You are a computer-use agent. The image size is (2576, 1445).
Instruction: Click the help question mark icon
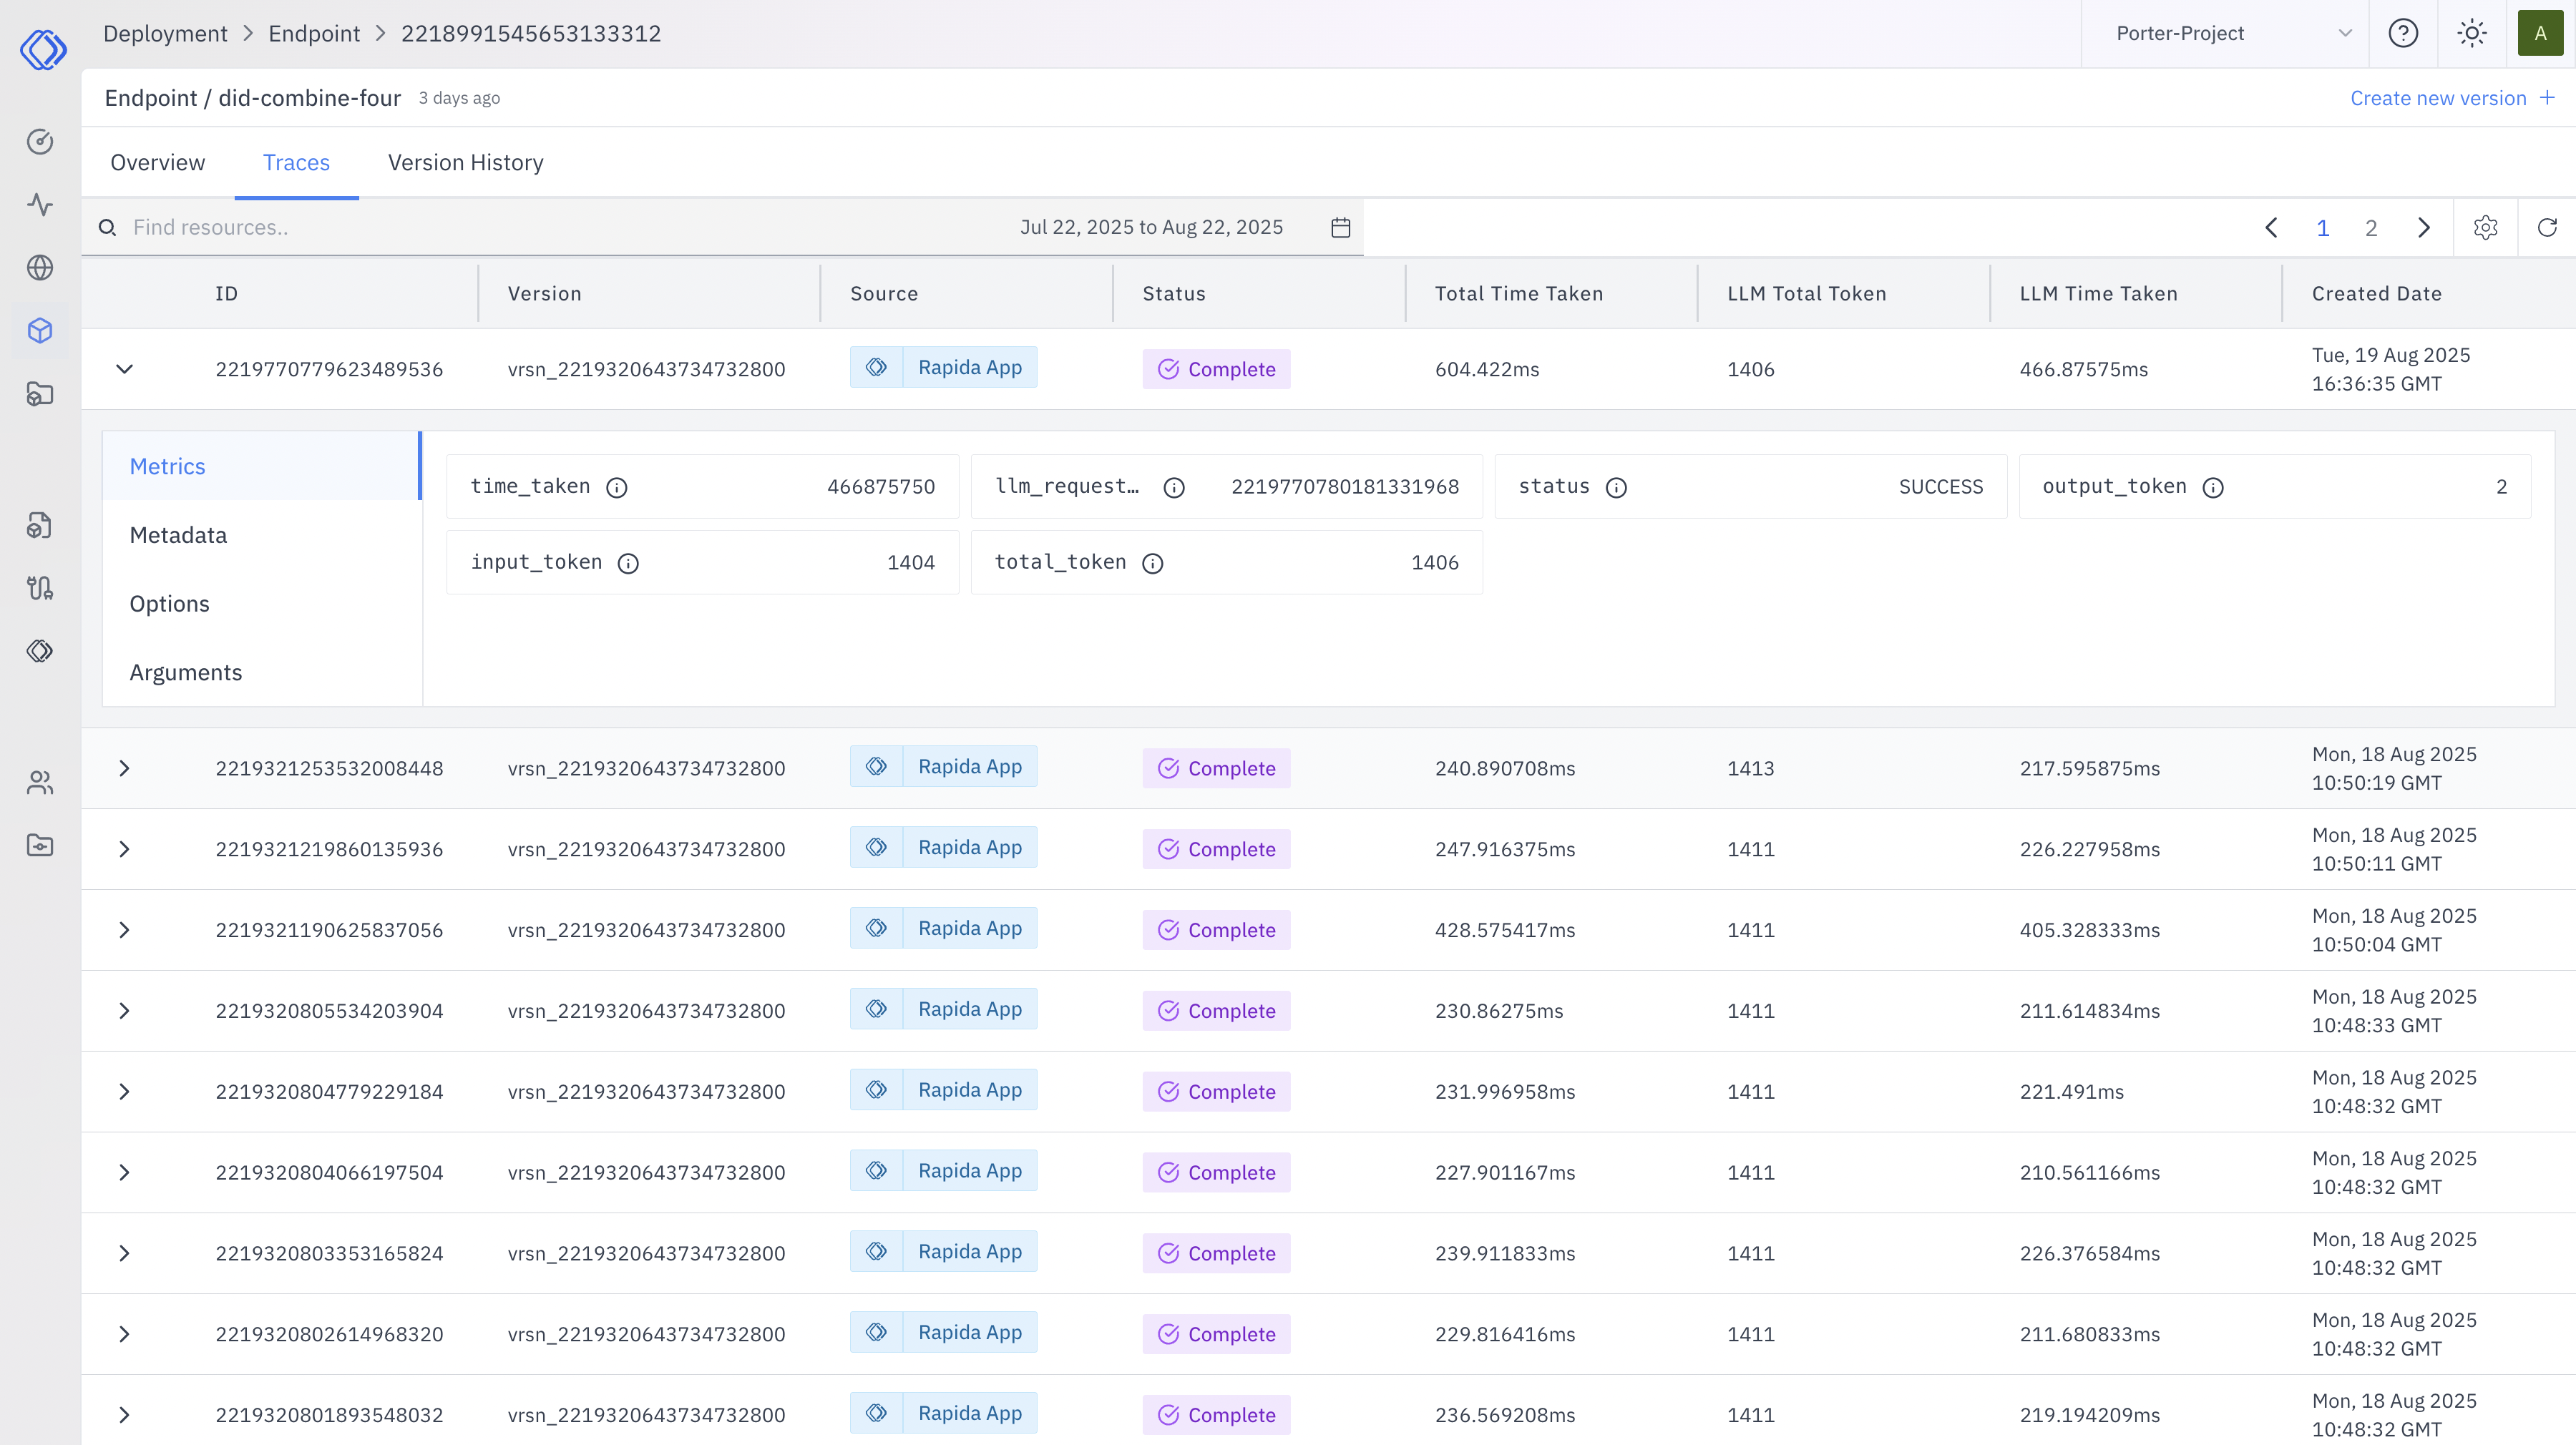point(2403,33)
